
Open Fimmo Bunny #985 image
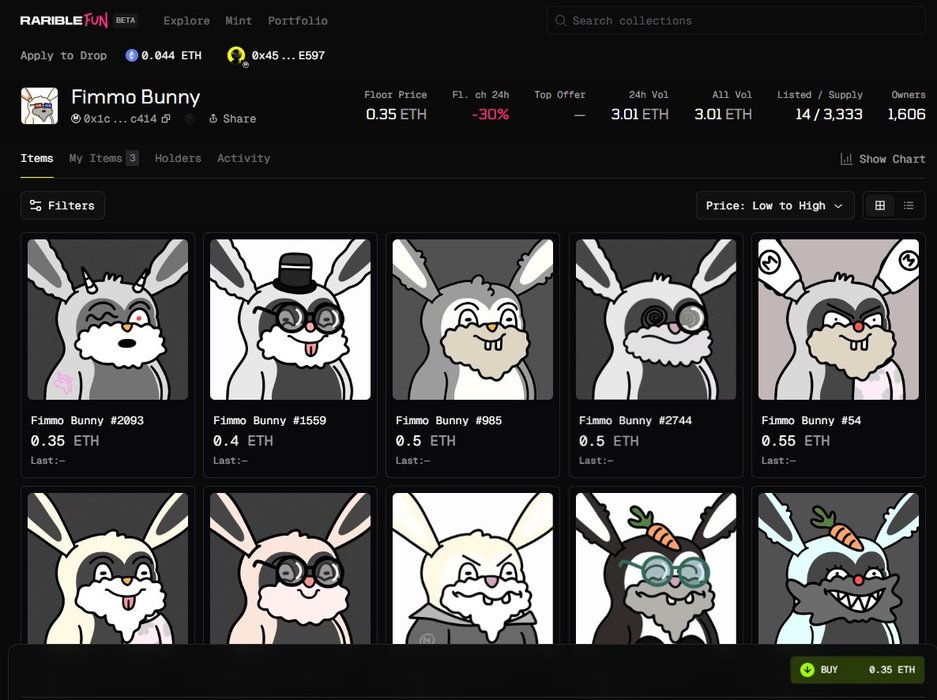(473, 319)
